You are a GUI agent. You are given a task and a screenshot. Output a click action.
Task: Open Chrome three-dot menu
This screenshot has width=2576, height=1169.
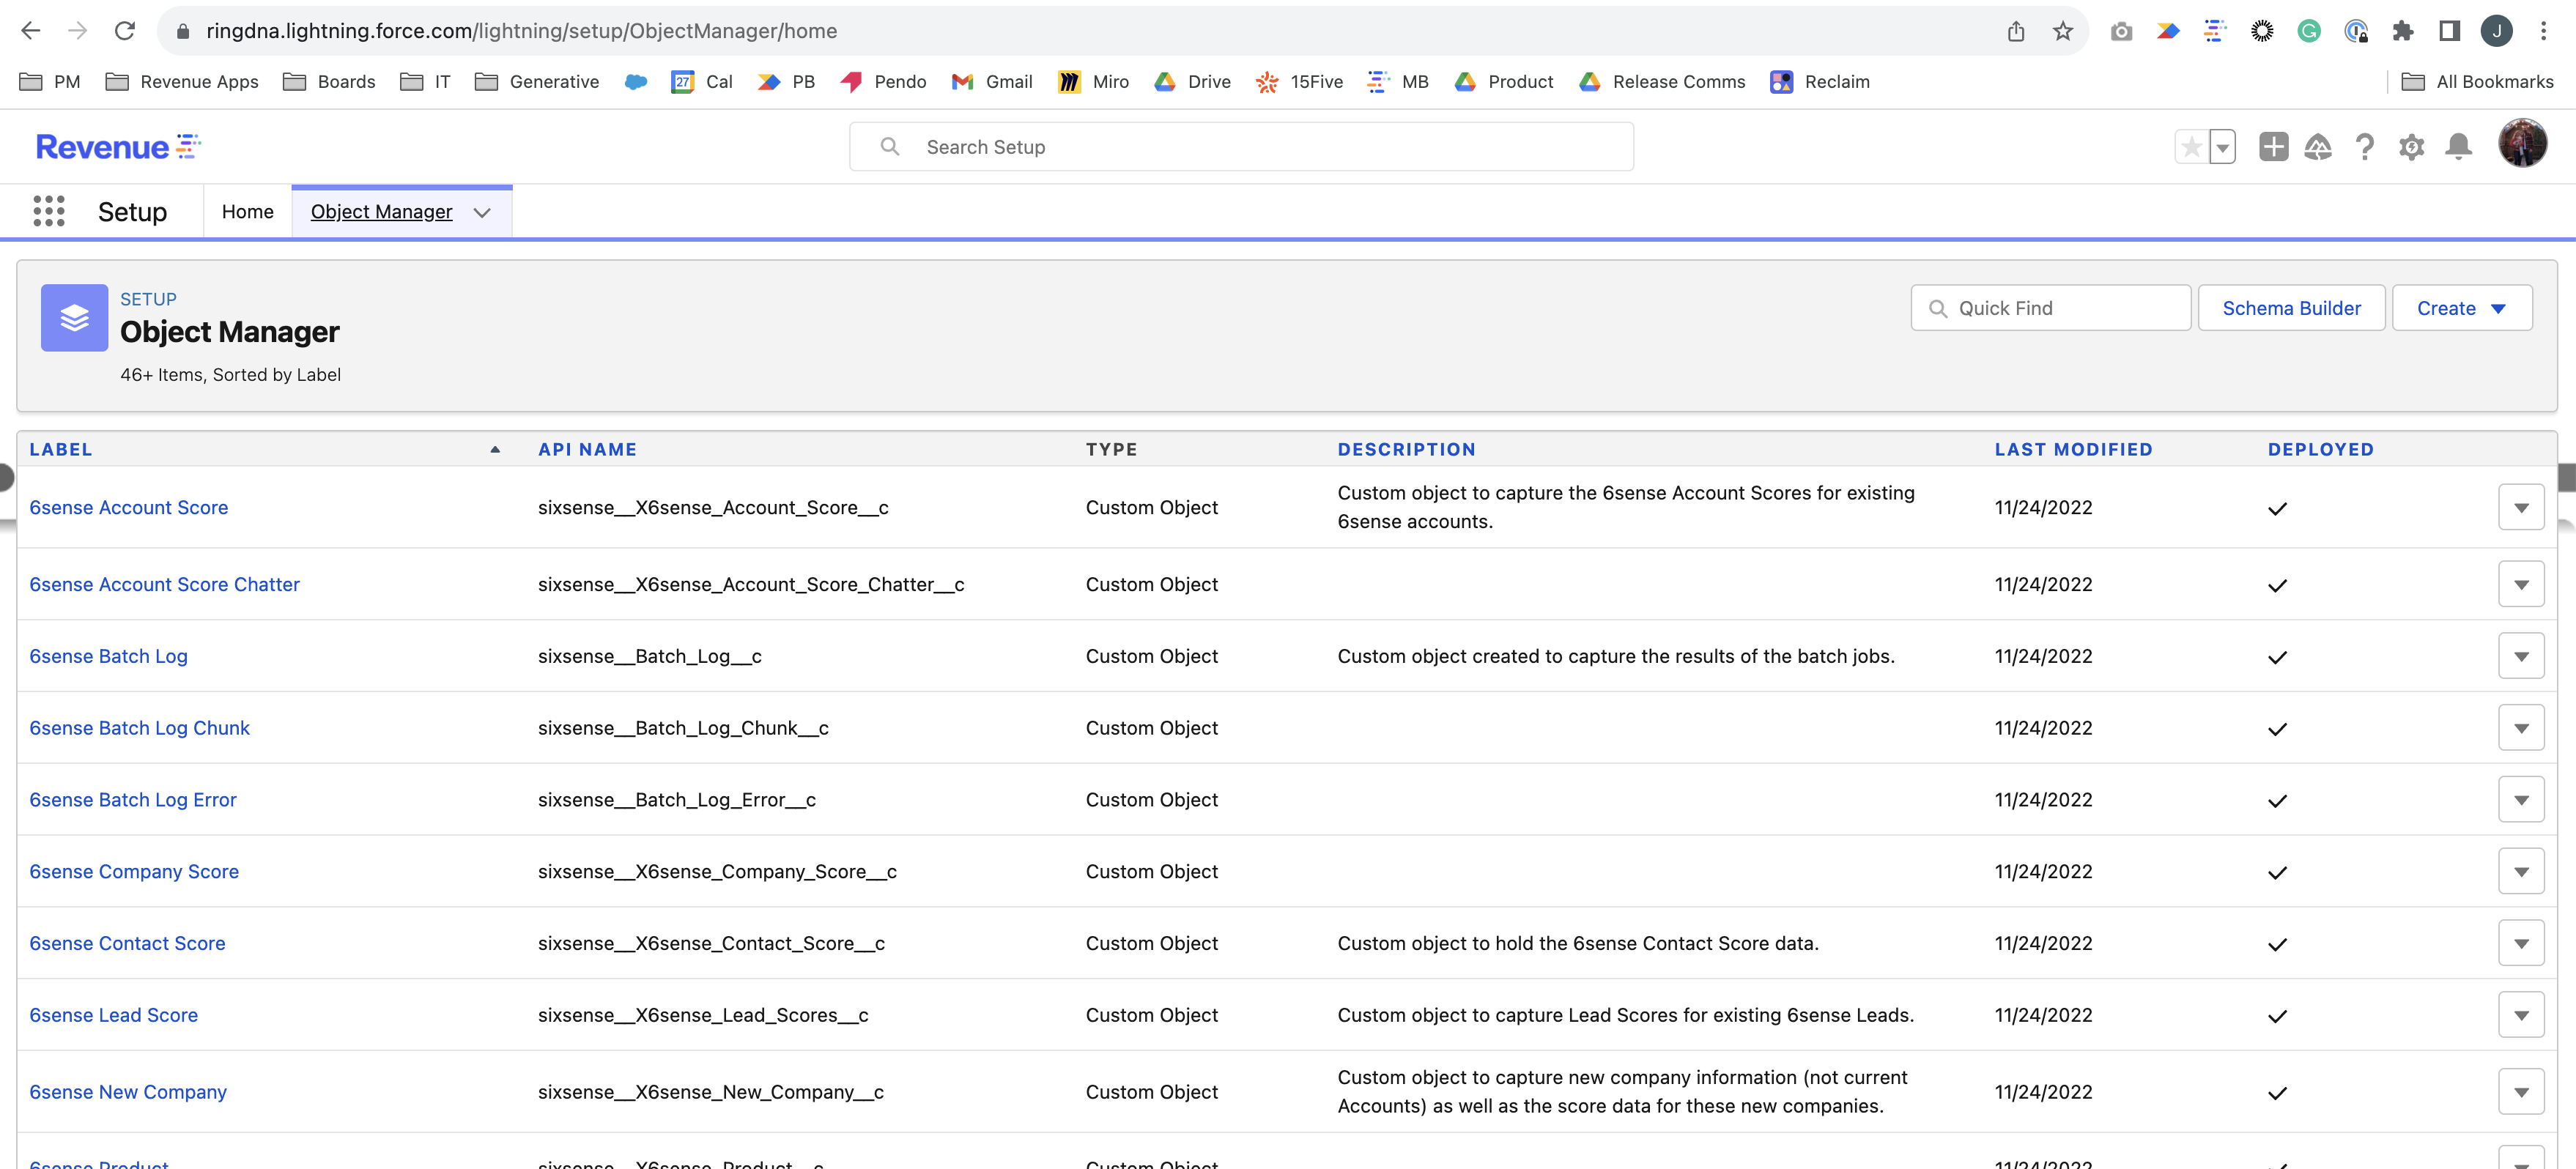2544,31
